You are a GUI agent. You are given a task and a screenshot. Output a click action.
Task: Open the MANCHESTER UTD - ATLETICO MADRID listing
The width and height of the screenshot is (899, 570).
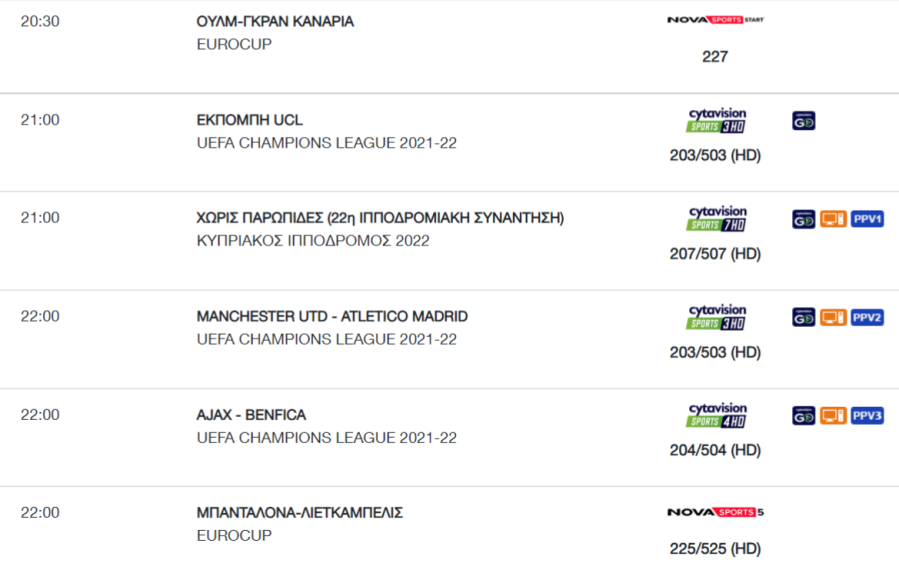(x=332, y=317)
